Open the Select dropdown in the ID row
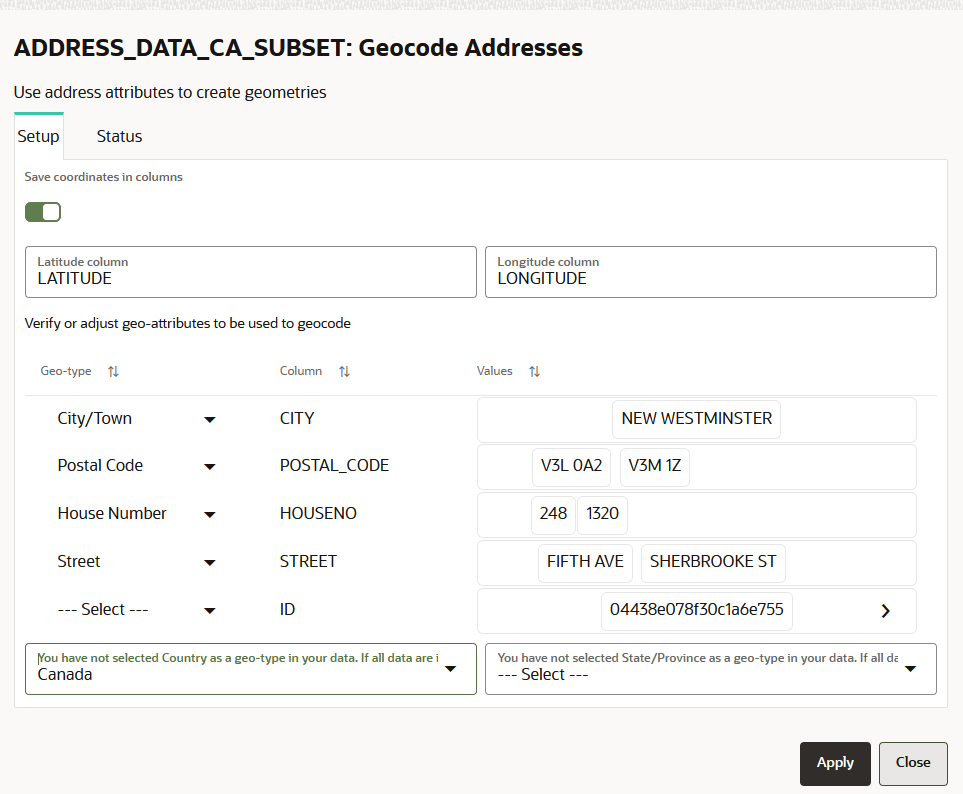963x794 pixels. 210,609
